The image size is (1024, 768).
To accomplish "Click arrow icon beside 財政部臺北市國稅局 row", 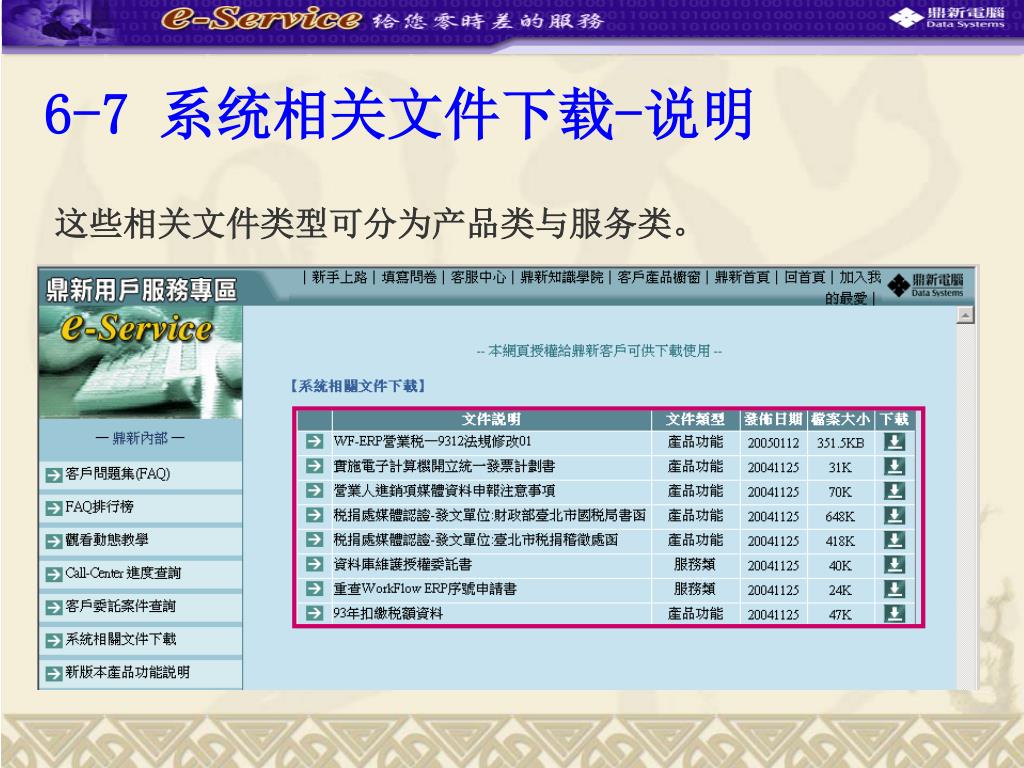I will [x=314, y=515].
